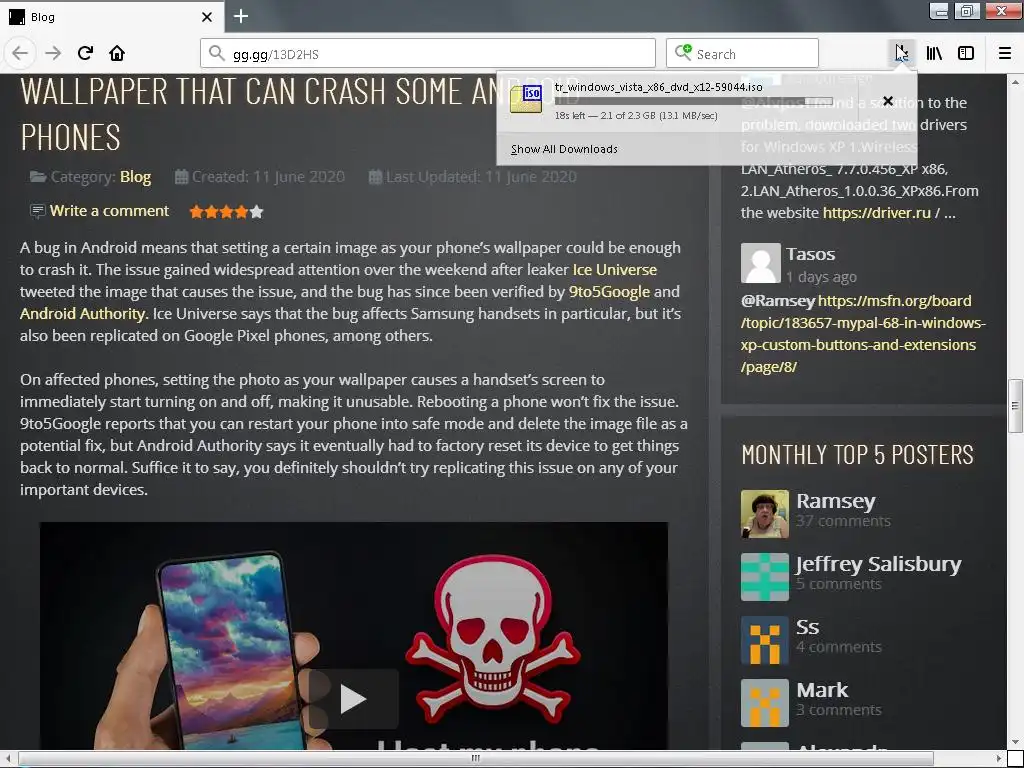Rate article with the fifth star

coord(257,212)
